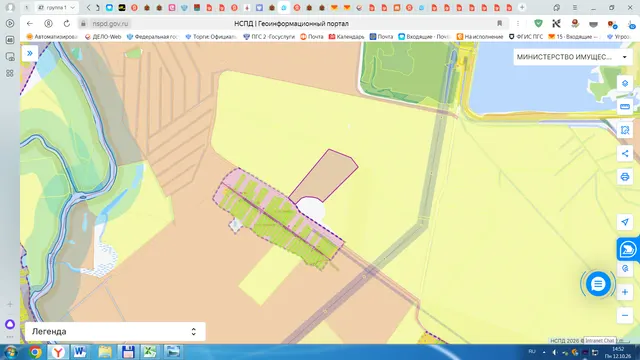The width and height of the screenshot is (640, 360).
Task: Open the МИНИСТЕРСТВО ИМУЩЕС... dropdown
Action: 573,57
